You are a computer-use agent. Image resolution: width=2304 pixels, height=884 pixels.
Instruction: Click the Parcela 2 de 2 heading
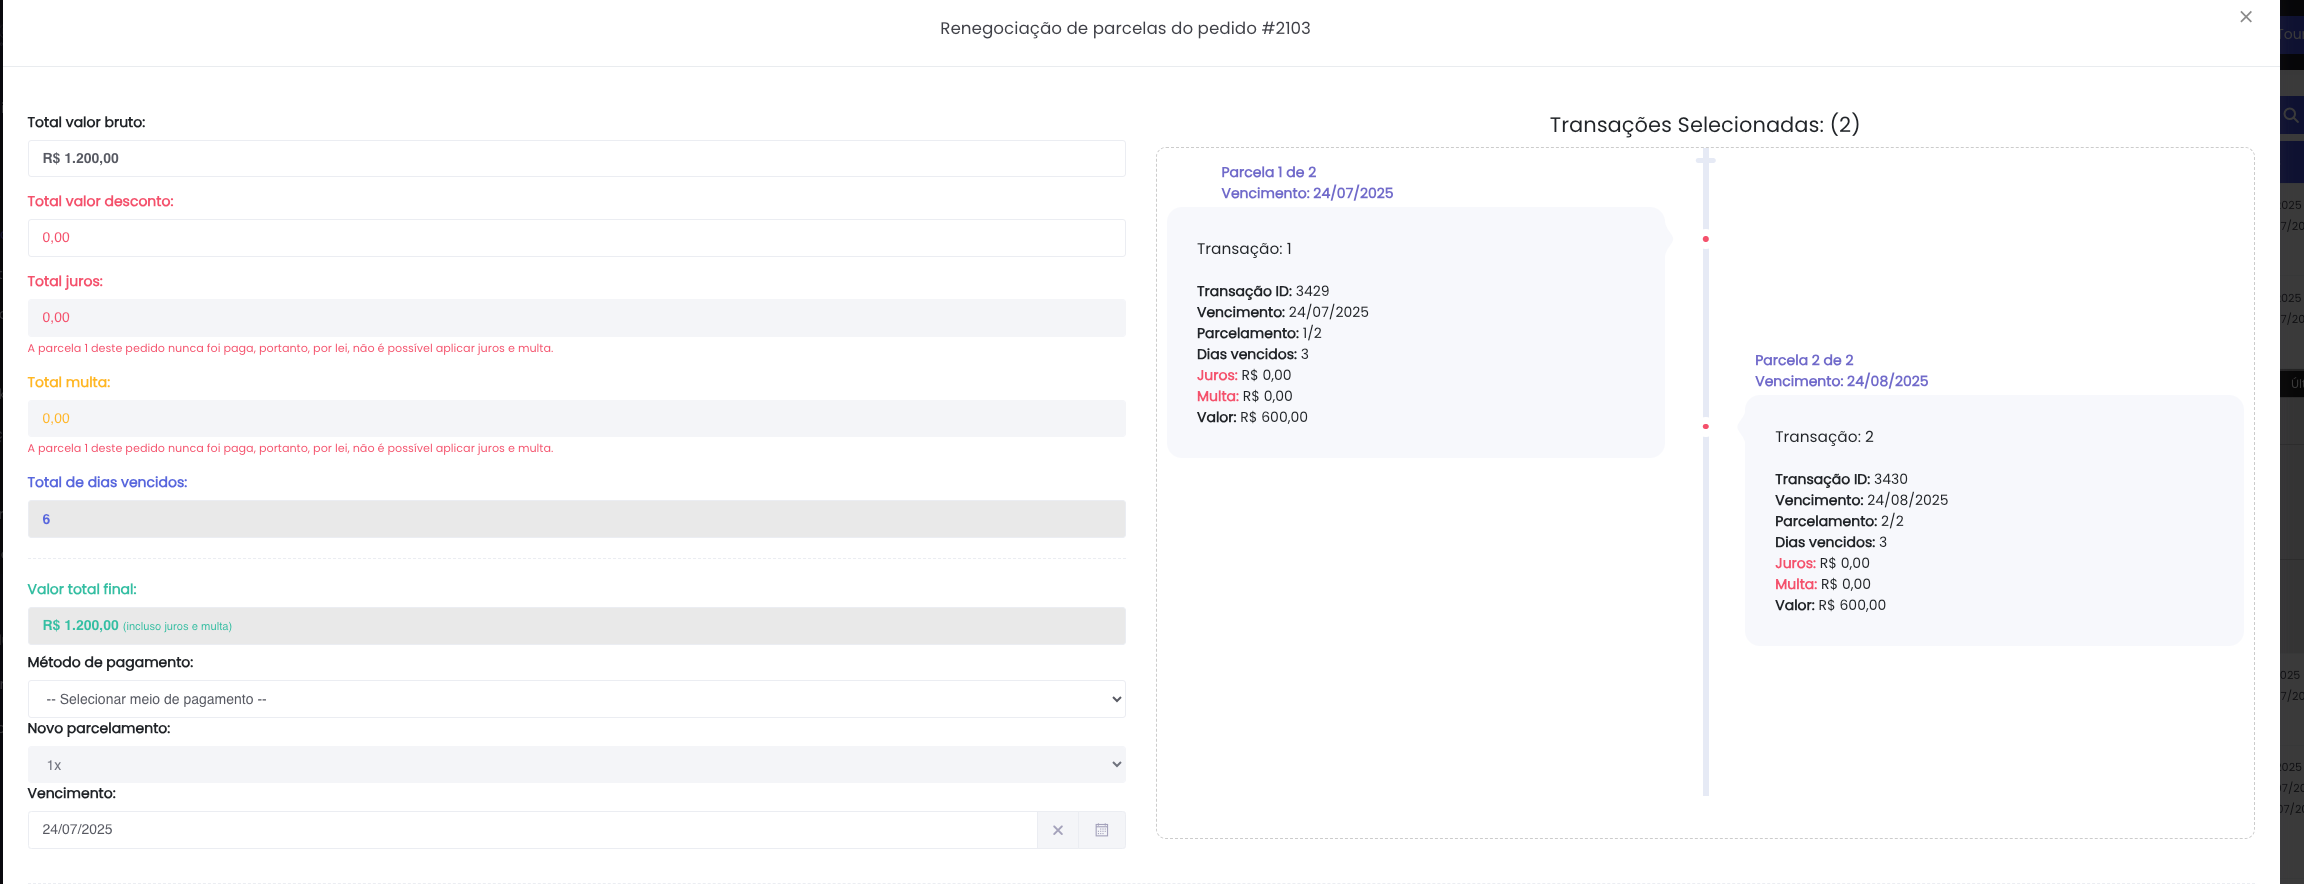[x=1803, y=360]
